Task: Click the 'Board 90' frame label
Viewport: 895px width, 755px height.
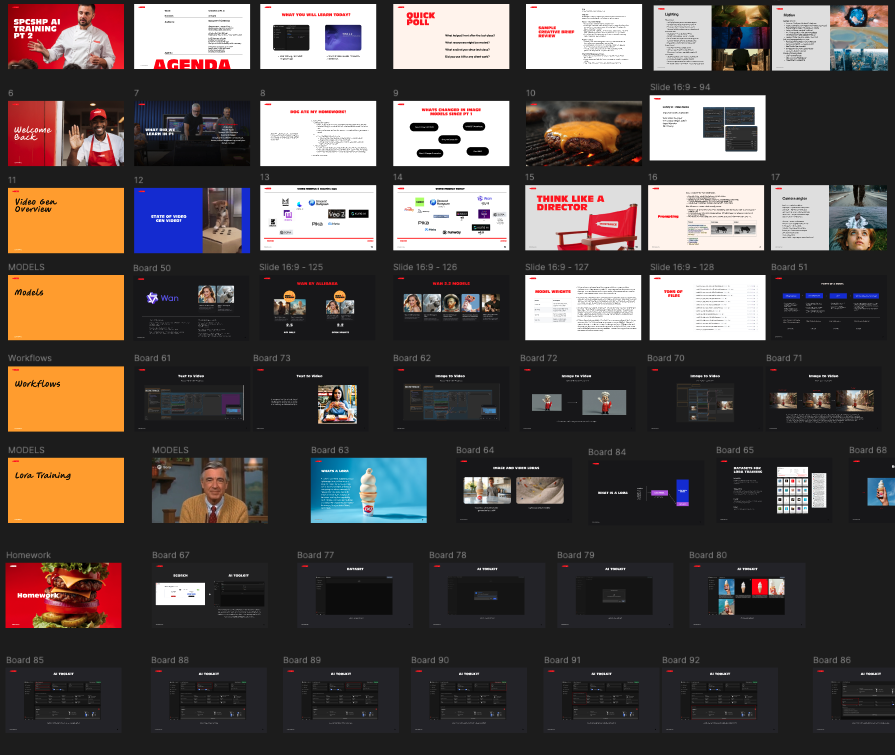Action: (430, 660)
